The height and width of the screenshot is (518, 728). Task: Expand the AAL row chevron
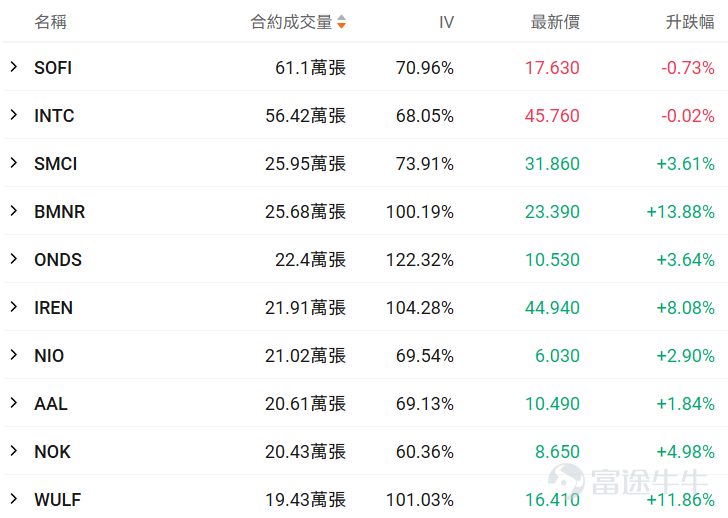(x=14, y=403)
